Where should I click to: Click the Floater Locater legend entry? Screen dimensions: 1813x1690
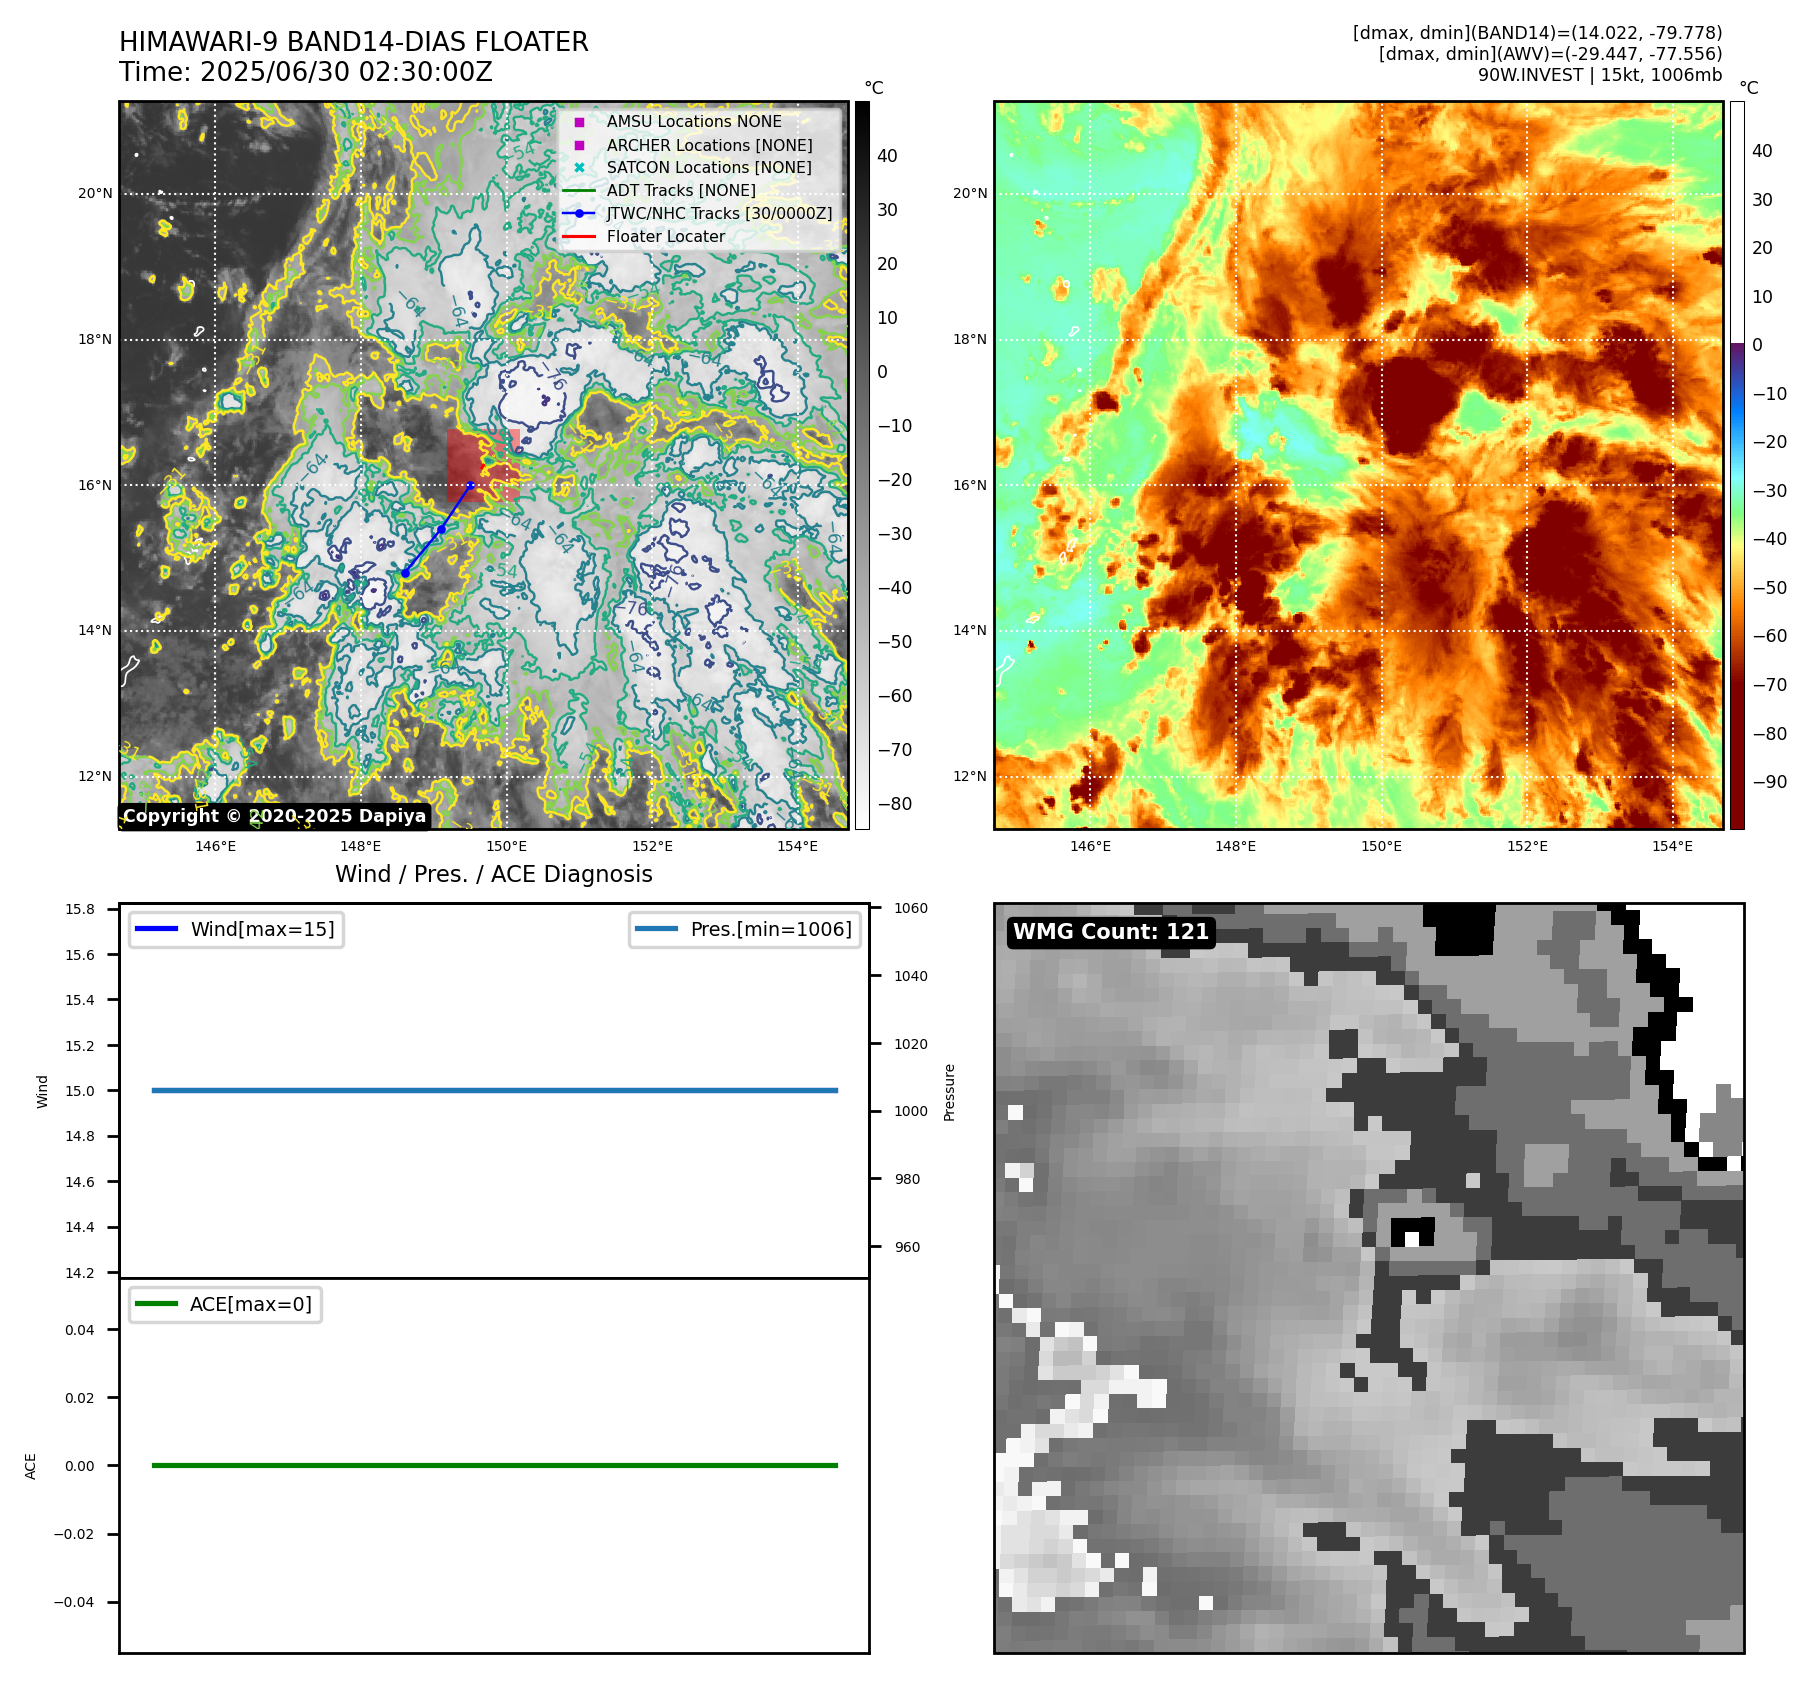click(x=644, y=236)
